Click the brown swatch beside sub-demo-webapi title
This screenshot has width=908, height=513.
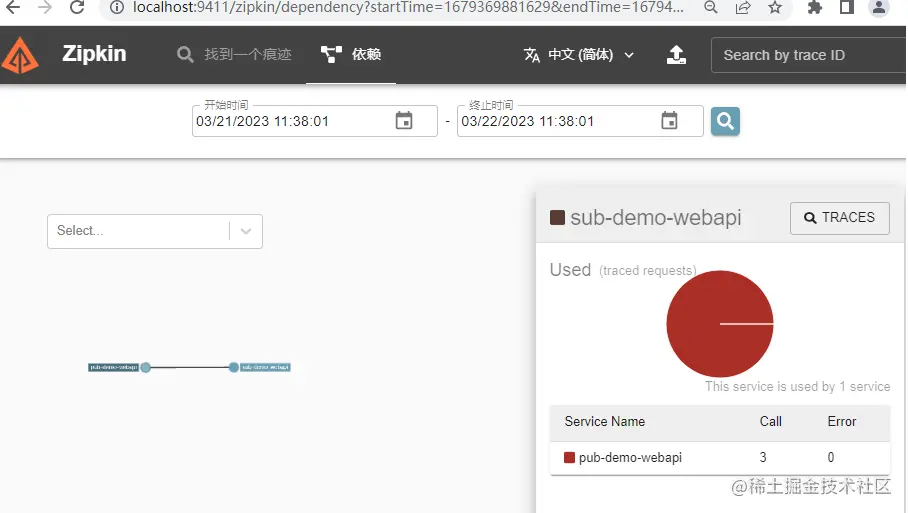point(557,218)
